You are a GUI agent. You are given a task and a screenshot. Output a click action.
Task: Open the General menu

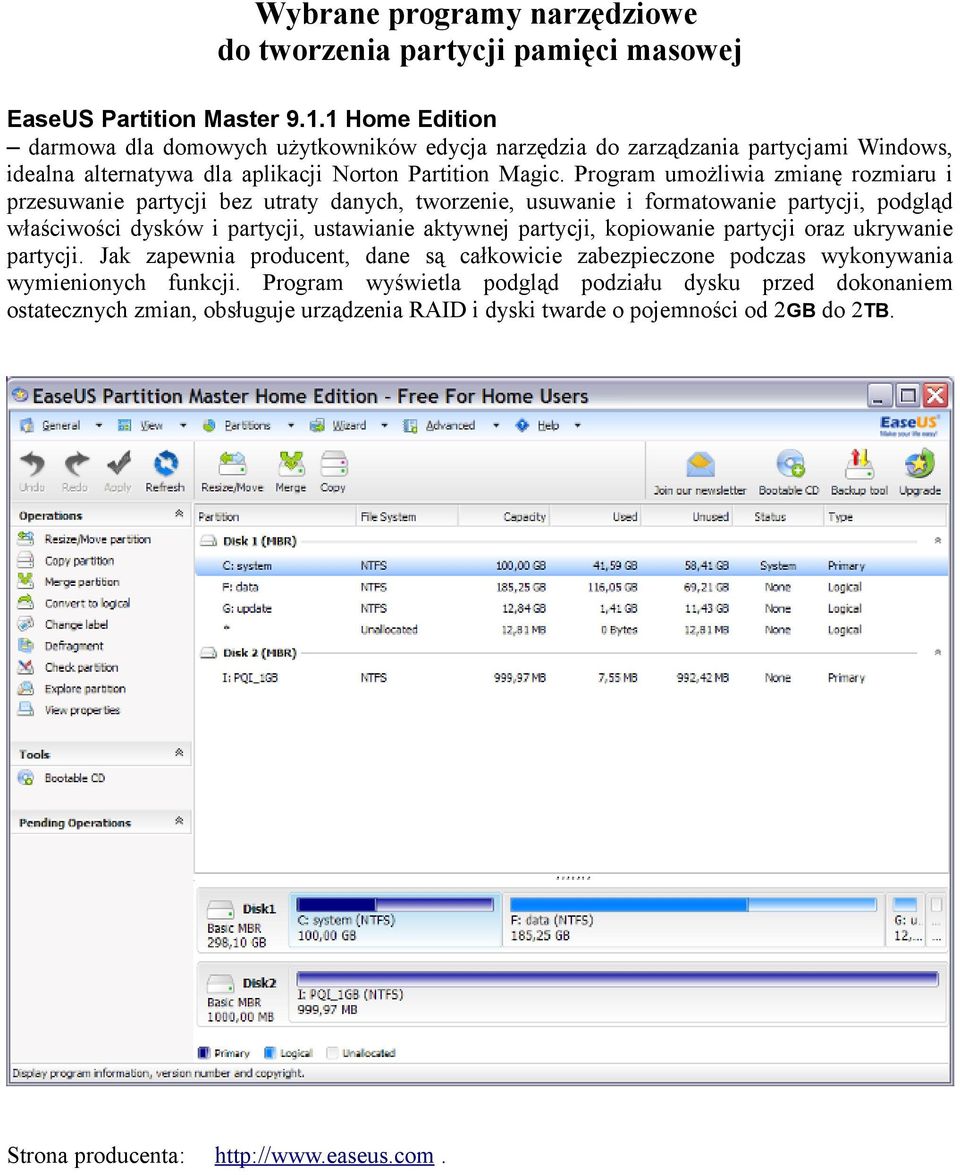coord(61,426)
